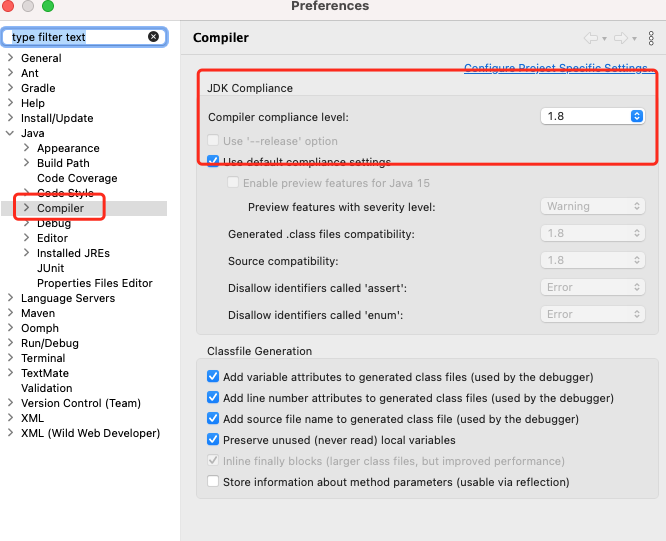Expand the General tree node

tap(11, 57)
